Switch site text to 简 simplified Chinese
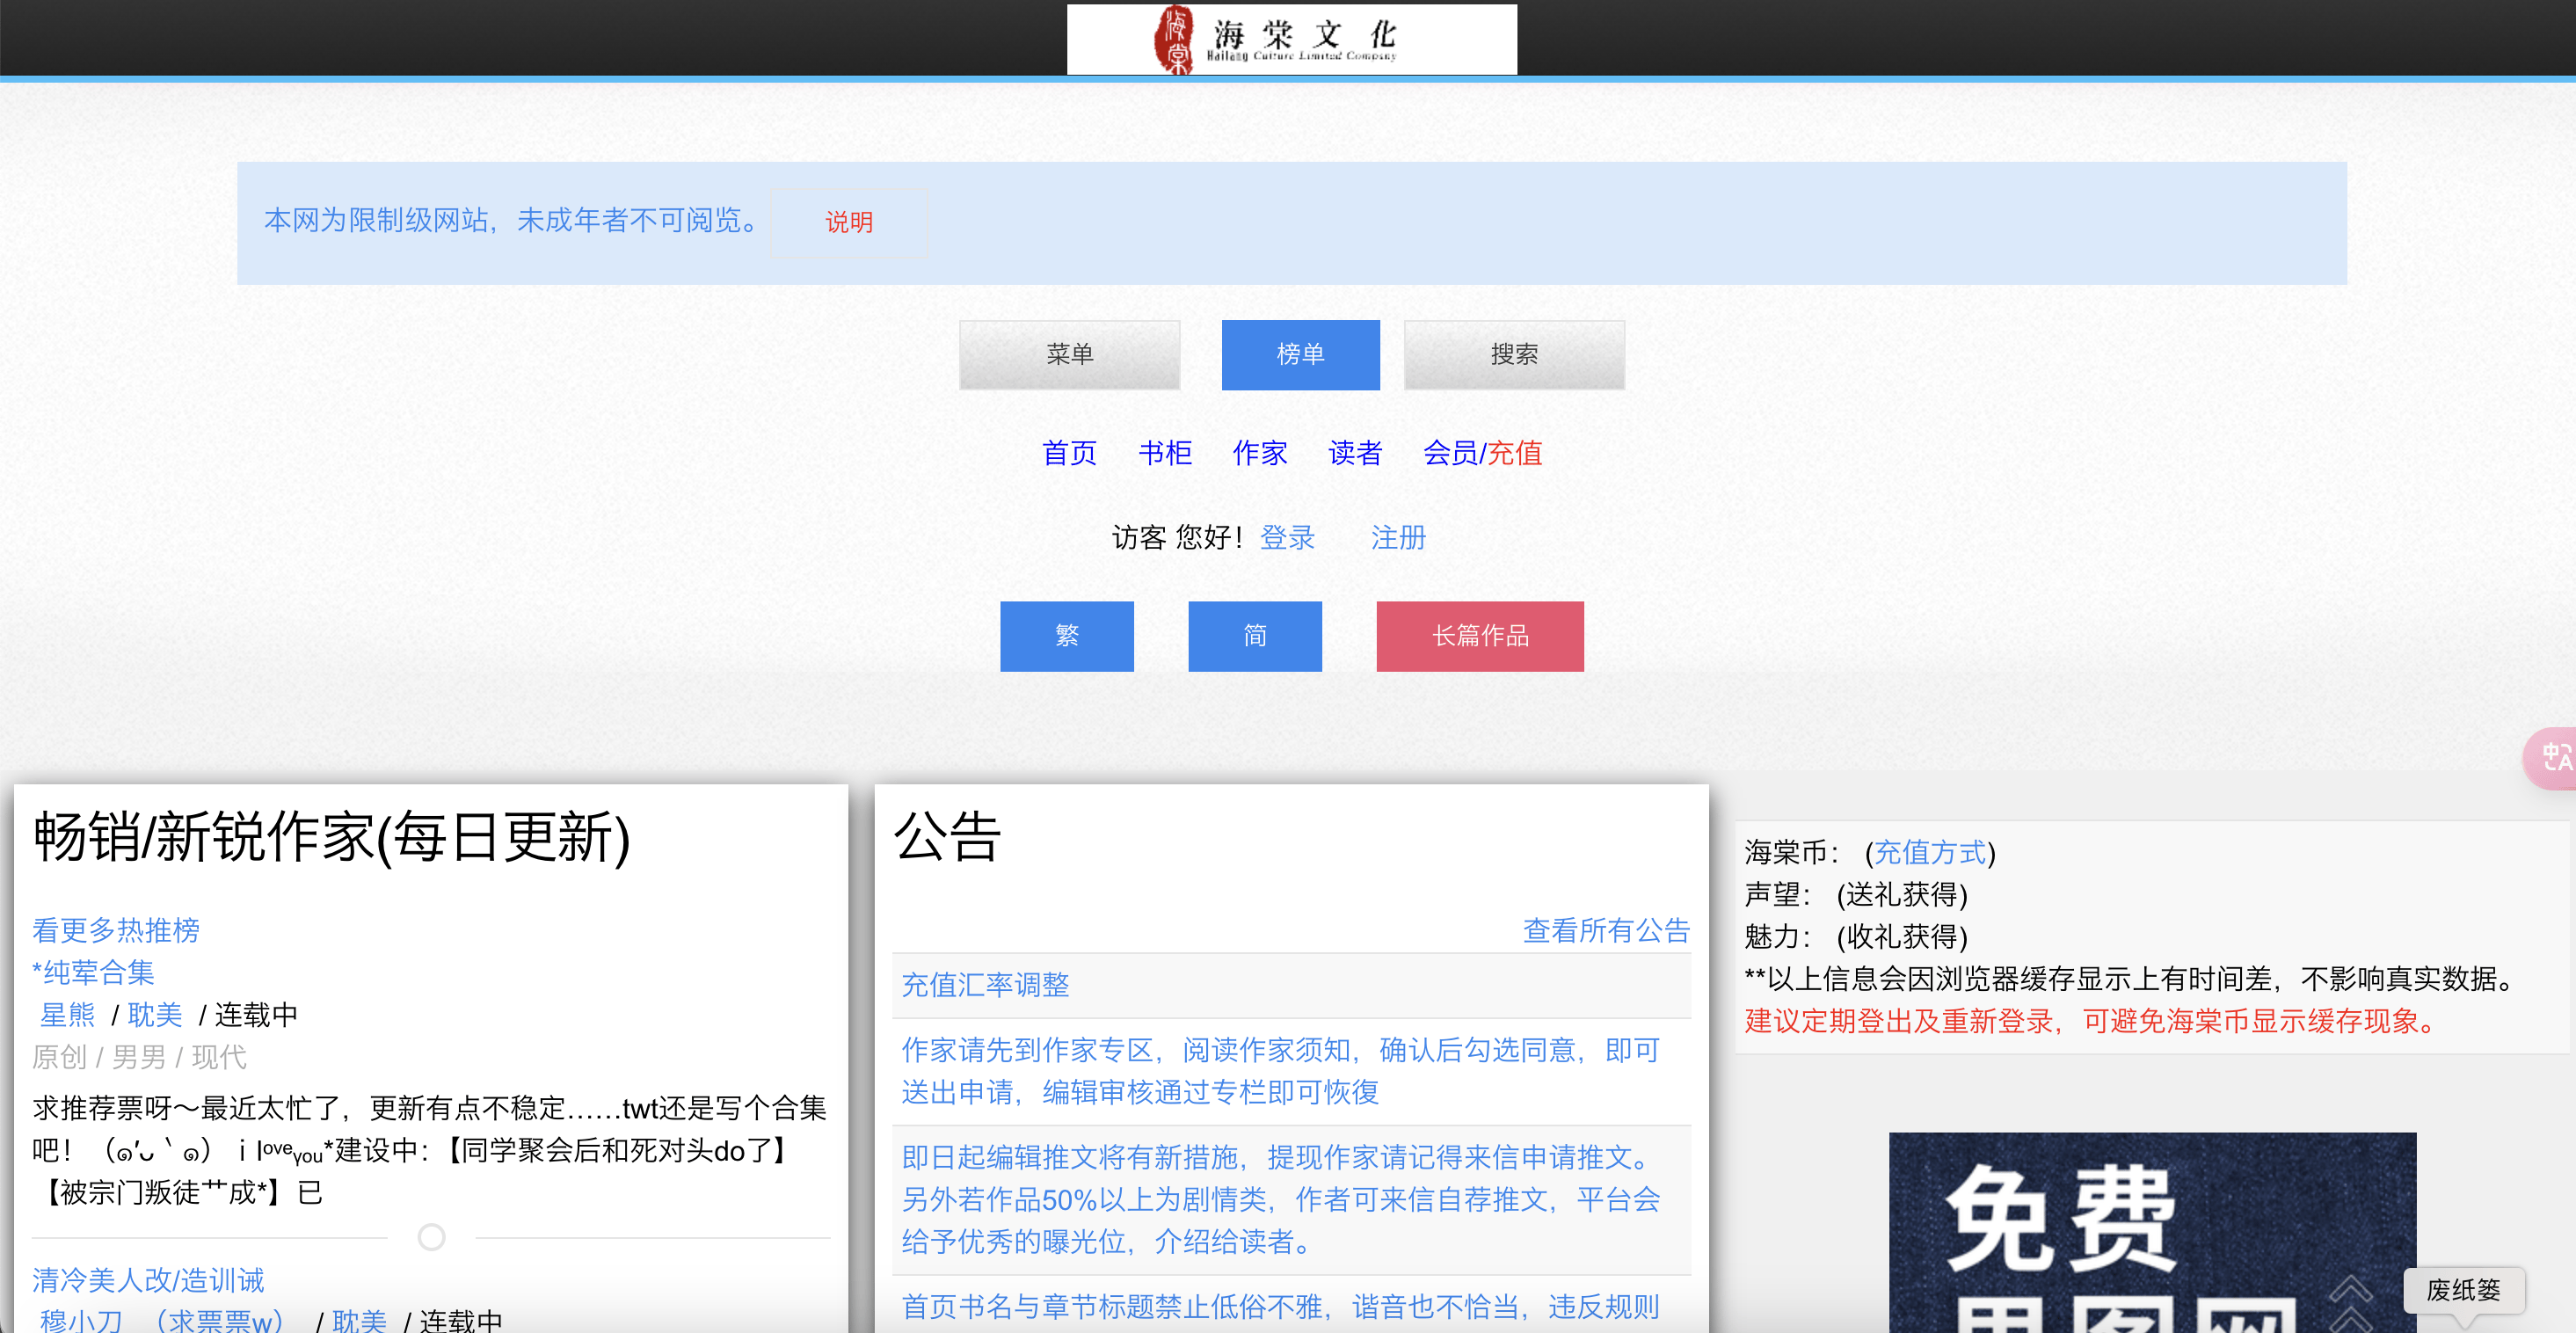 click(1255, 636)
